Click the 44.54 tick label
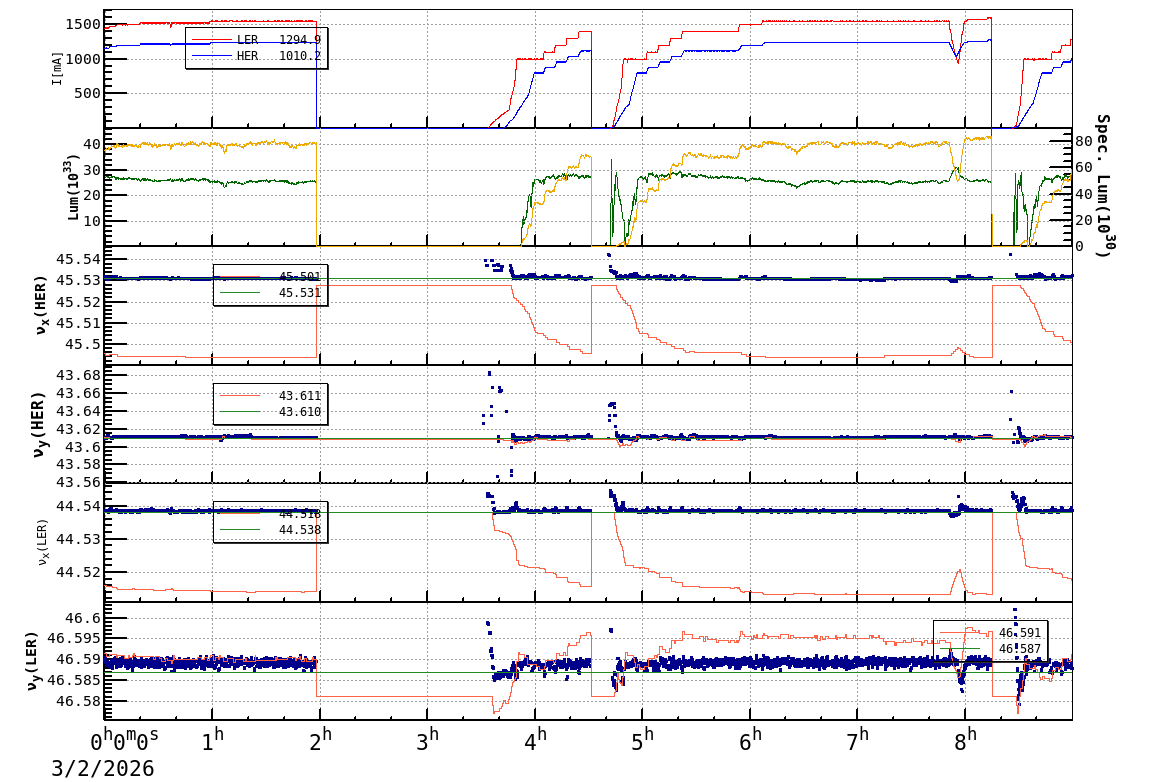 coord(79,506)
